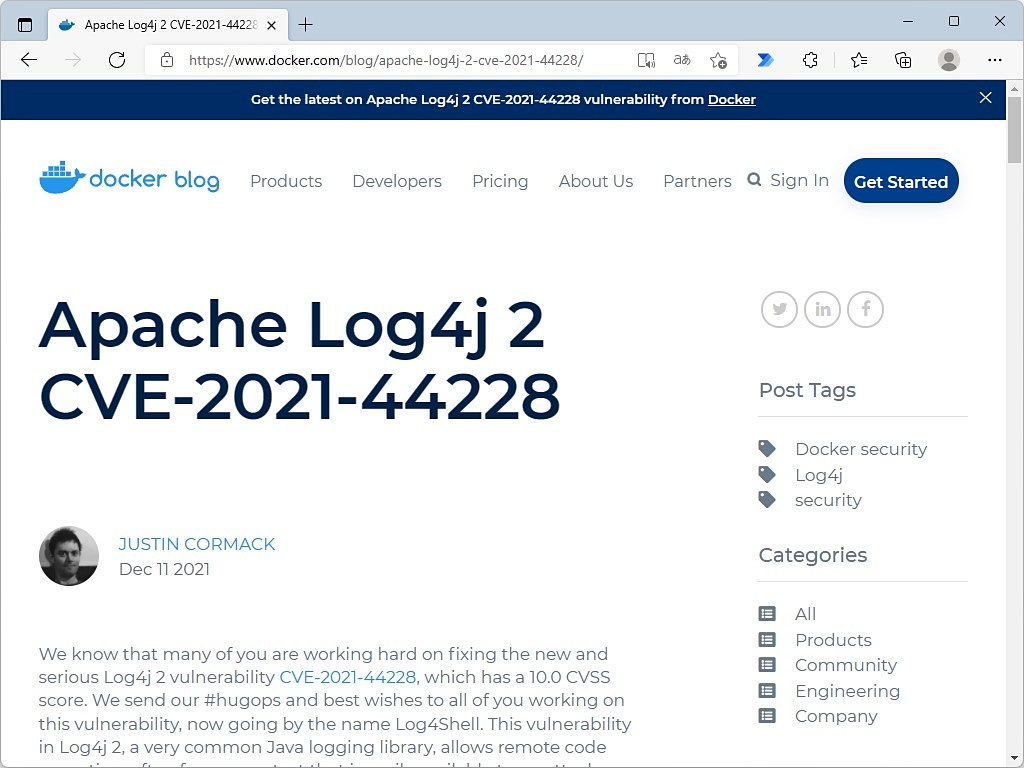Open the Docker security tag
Image resolution: width=1024 pixels, height=768 pixels.
tap(861, 449)
